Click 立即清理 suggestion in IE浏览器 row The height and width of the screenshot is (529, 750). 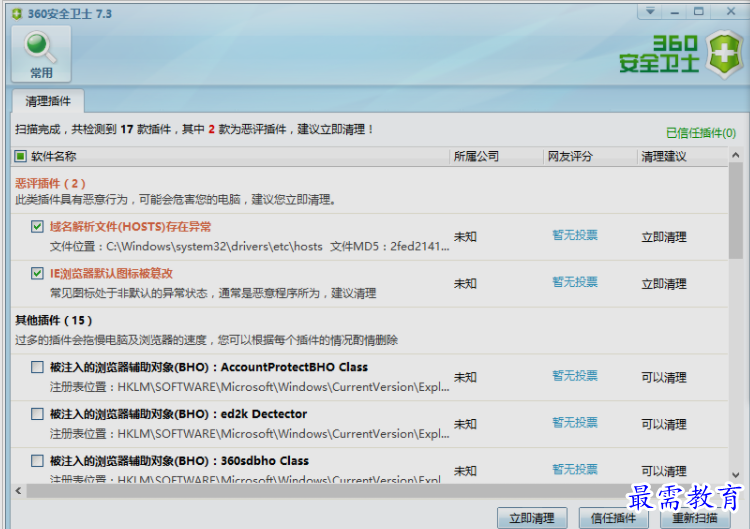click(x=664, y=284)
